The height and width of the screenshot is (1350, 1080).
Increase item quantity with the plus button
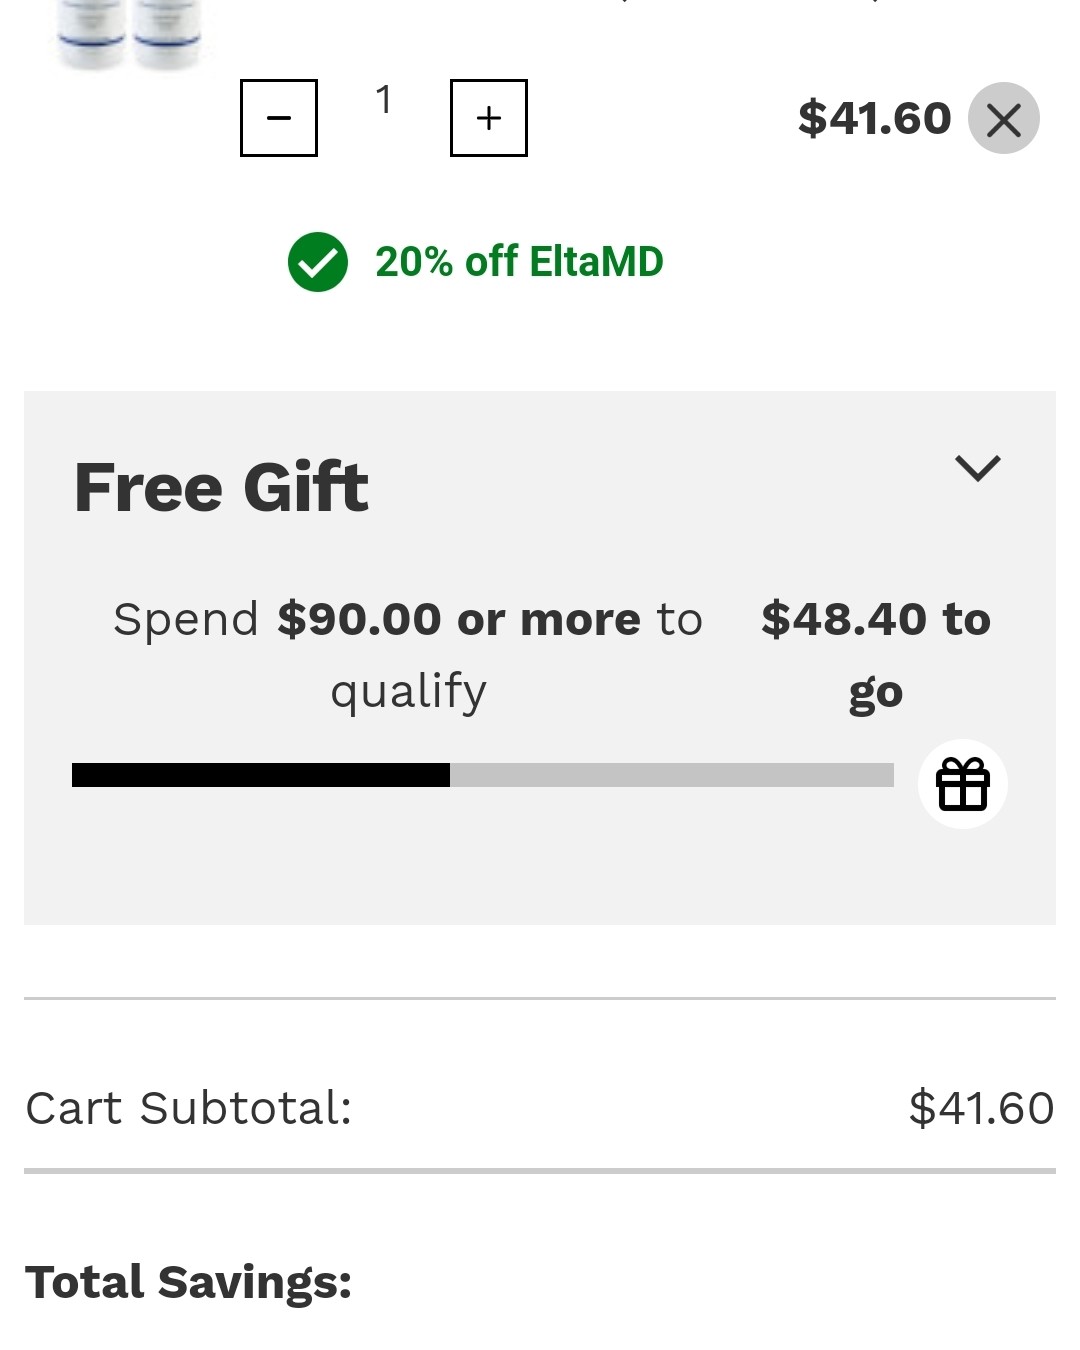click(489, 118)
